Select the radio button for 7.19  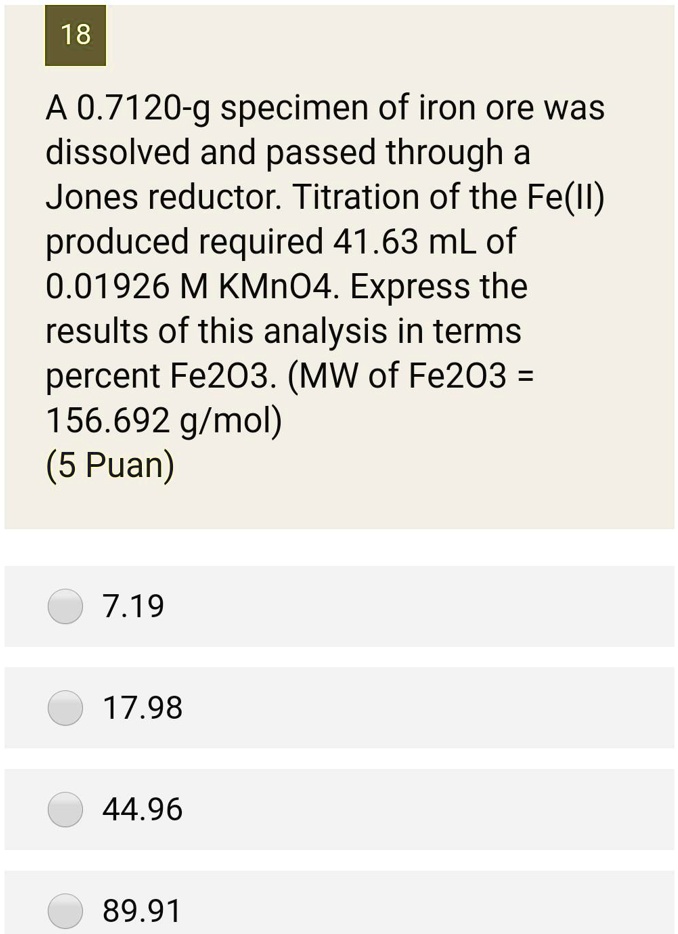pos(65,605)
